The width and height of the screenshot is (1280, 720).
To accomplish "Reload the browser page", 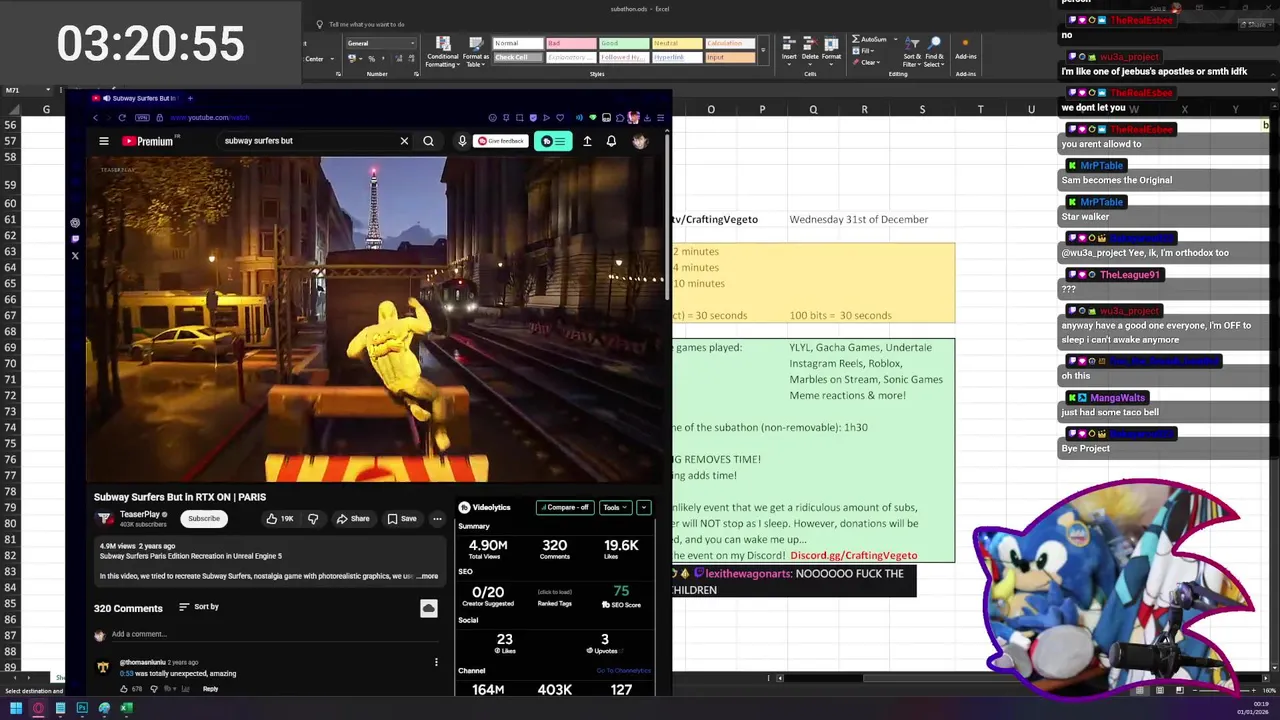I will [122, 118].
